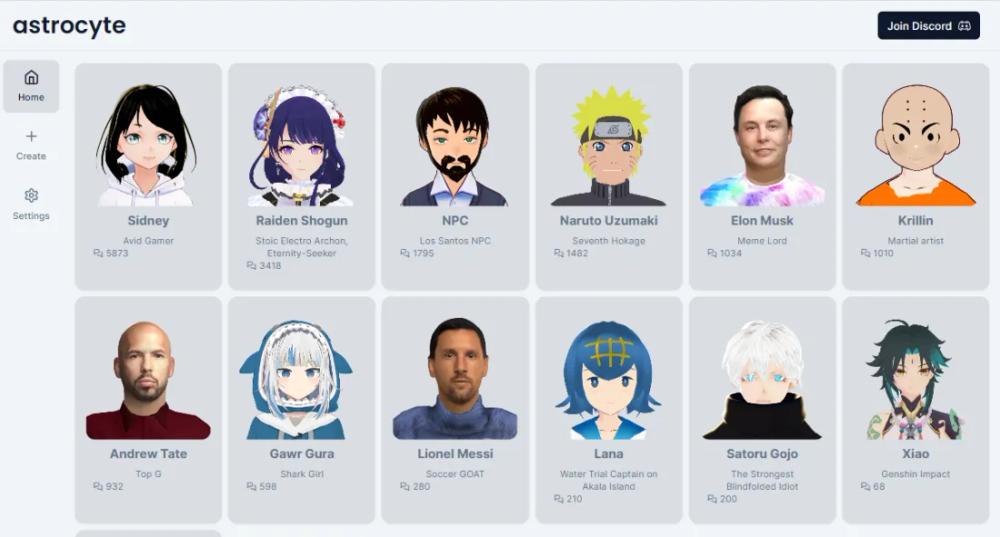Open the Lionel Messi character card

(x=455, y=410)
